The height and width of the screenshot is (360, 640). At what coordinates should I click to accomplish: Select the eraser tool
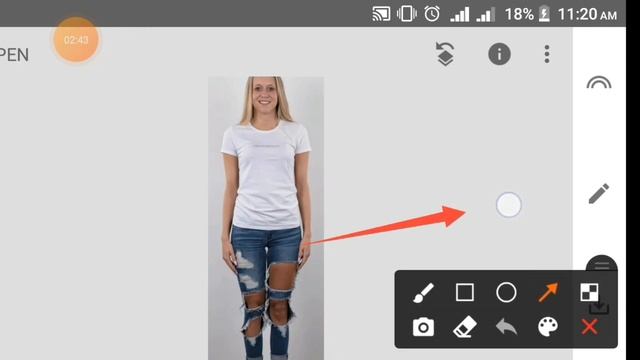tap(465, 327)
